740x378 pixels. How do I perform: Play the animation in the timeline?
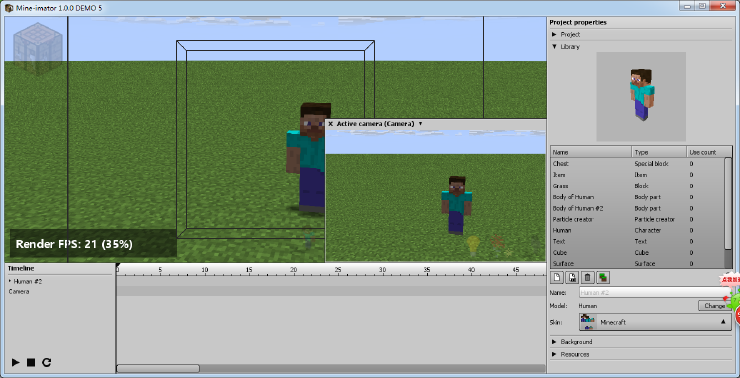pos(16,362)
